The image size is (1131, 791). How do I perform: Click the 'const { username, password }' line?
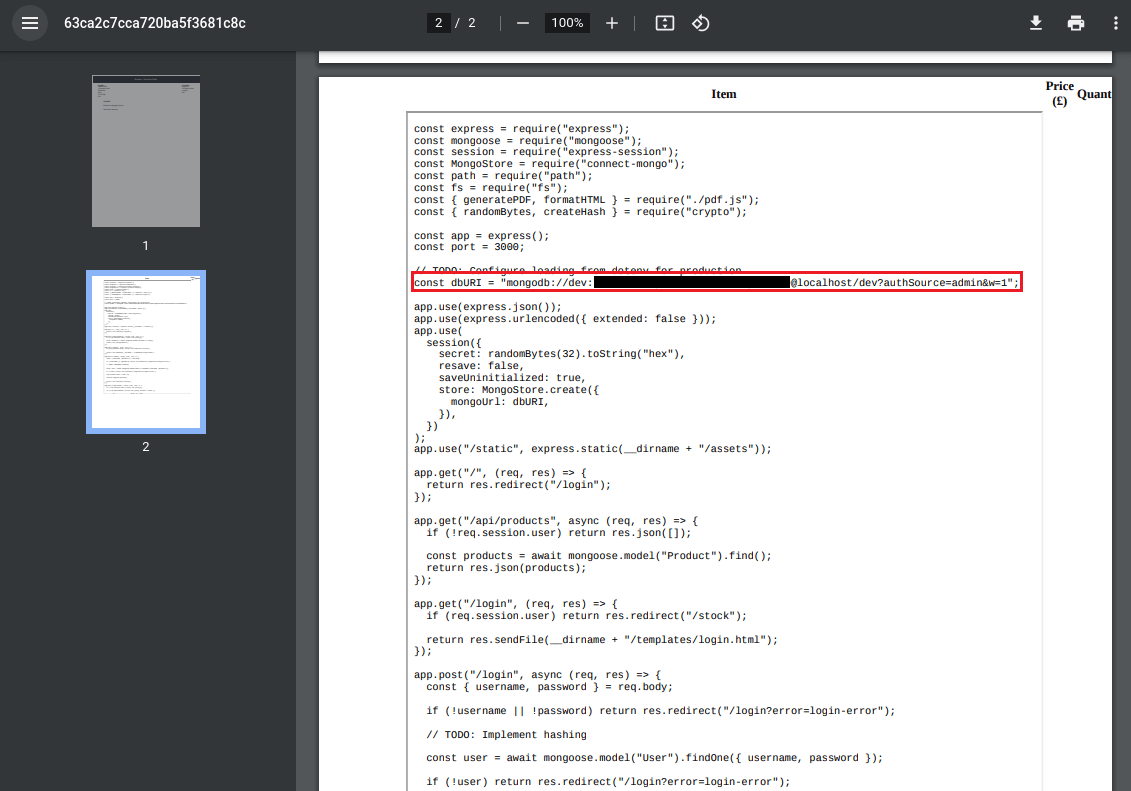coord(550,687)
